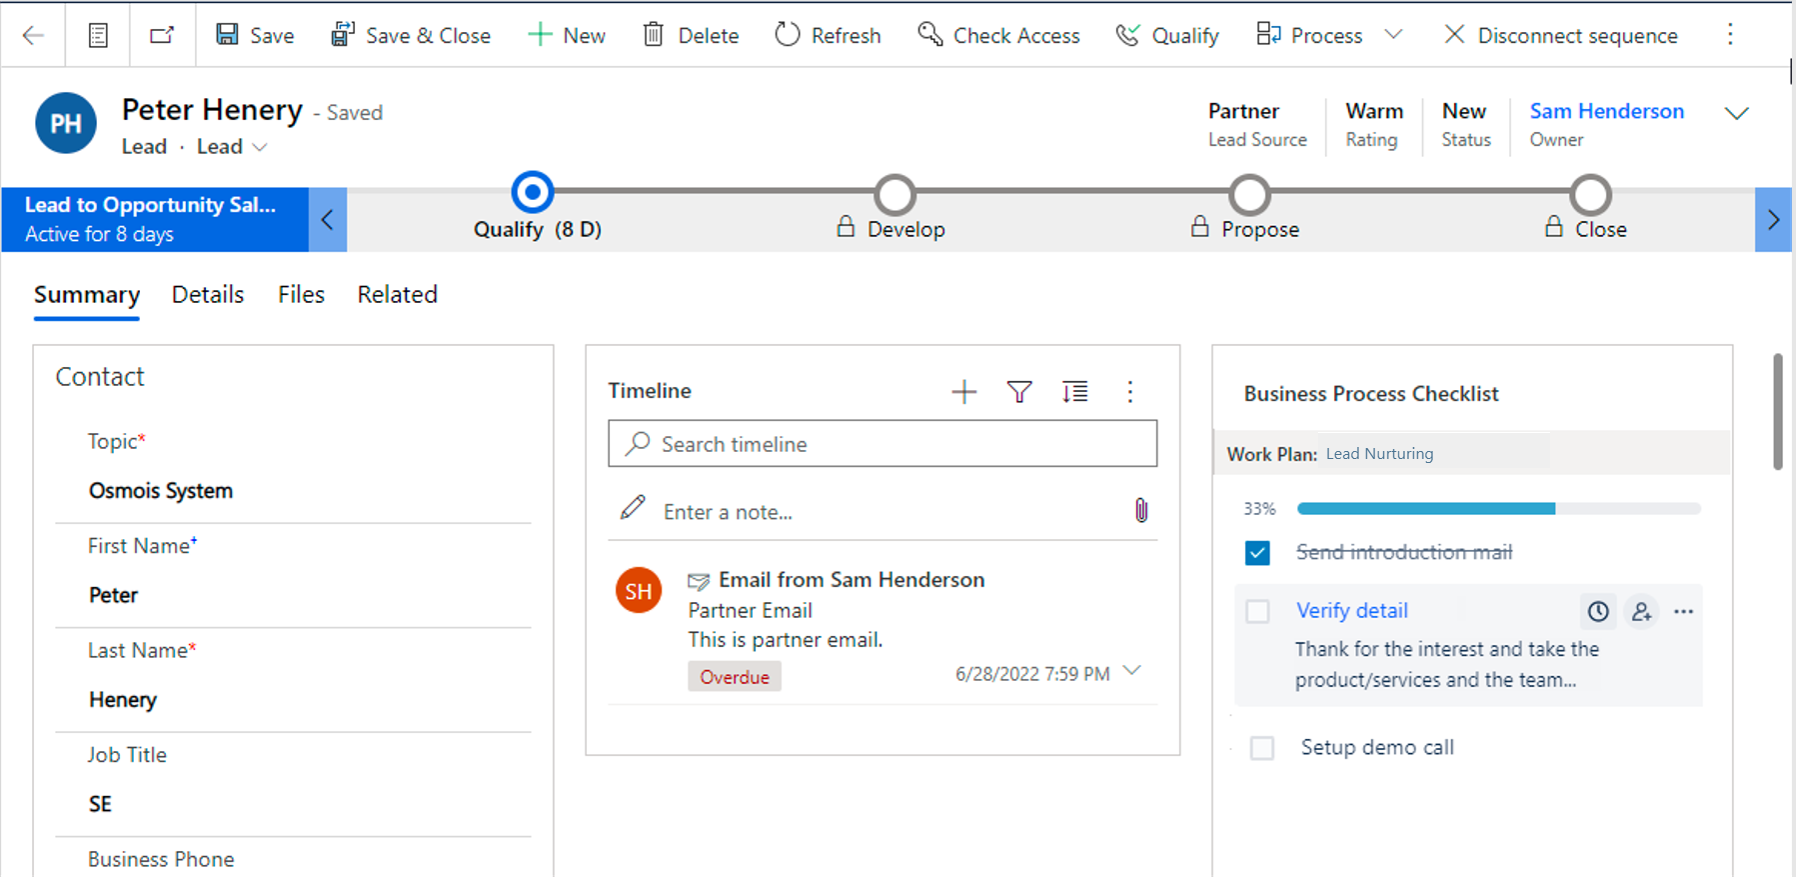Run Check Access
1796x877 pixels.
[x=999, y=35]
